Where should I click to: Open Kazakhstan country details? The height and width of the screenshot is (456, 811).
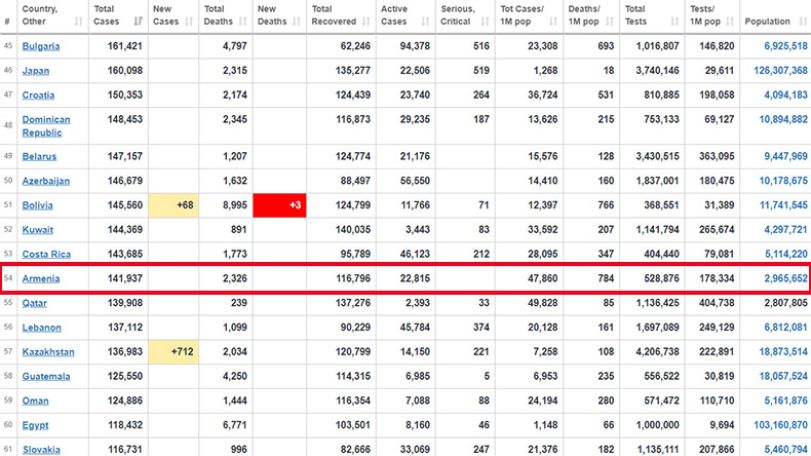tap(48, 352)
